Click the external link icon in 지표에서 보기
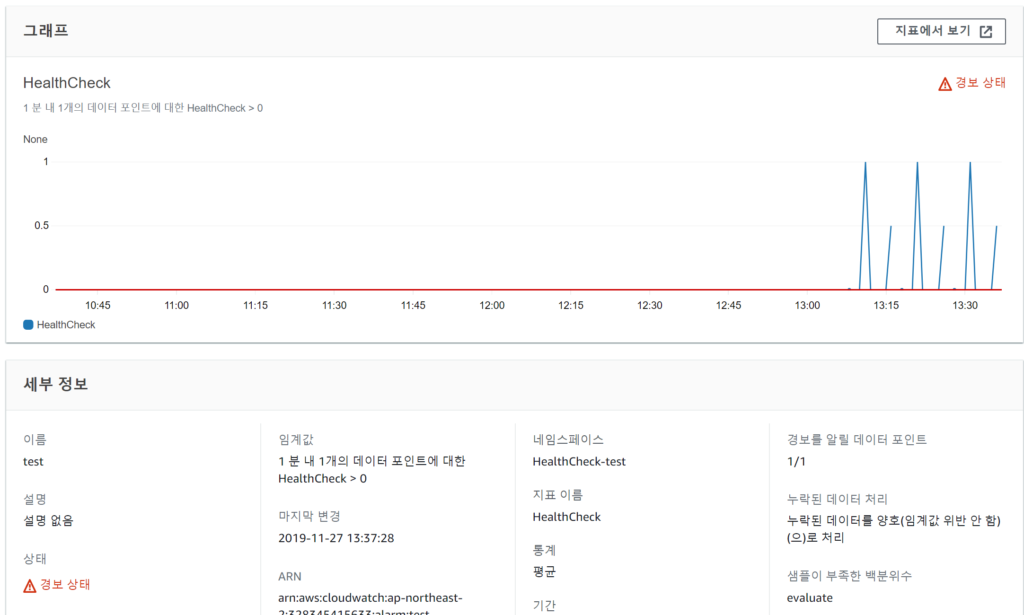The width and height of the screenshot is (1024, 615). point(986,31)
